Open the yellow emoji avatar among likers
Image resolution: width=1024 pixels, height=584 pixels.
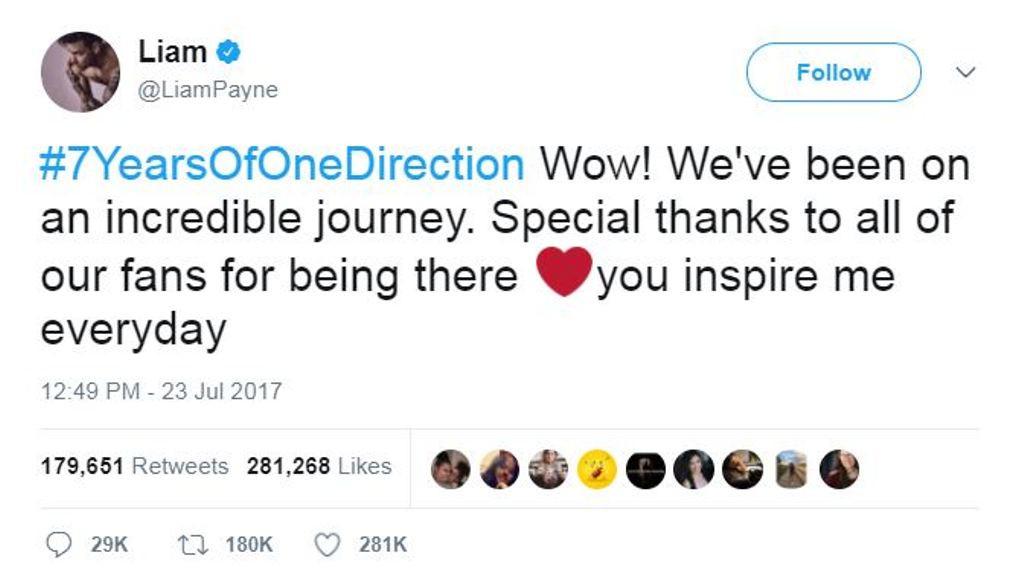[x=597, y=468]
